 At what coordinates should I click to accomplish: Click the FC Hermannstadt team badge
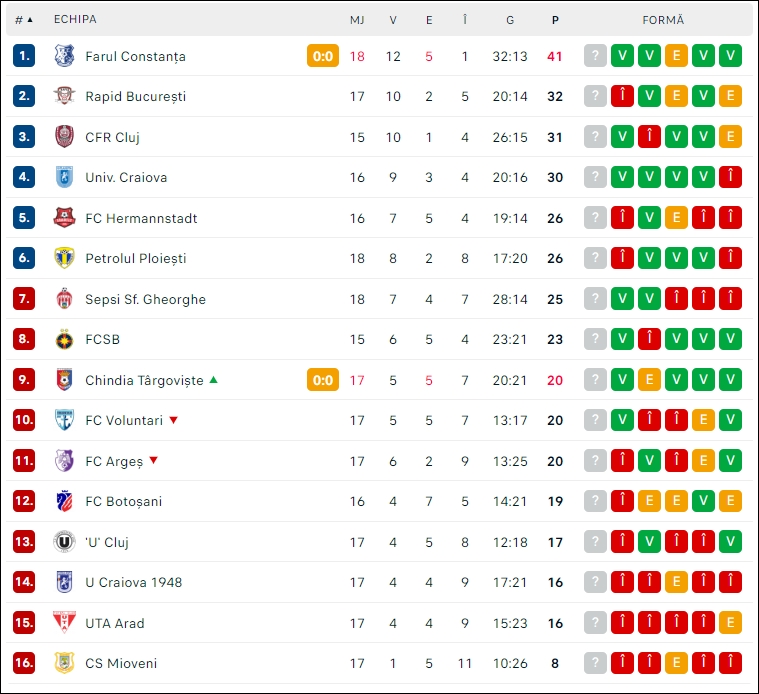pos(64,218)
